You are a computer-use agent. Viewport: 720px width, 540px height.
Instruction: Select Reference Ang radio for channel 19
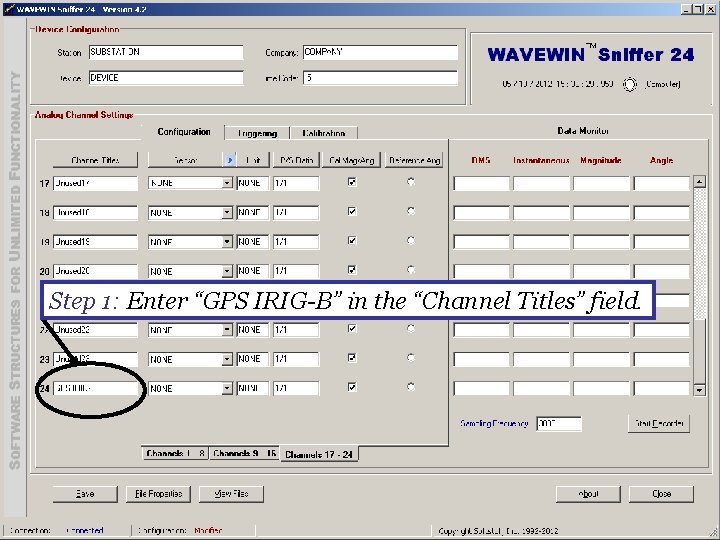(411, 240)
